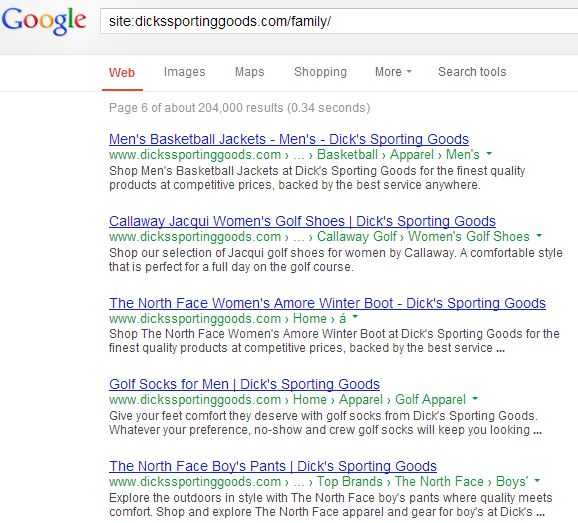Expand dropdown arrow beside Women's Golf Shoes breadcrumb
The height and width of the screenshot is (523, 578).
tap(539, 235)
